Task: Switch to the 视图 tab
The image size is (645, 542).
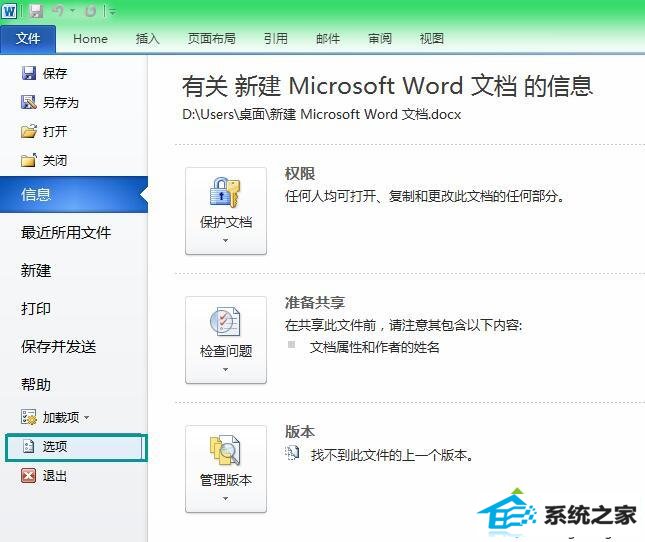Action: click(x=432, y=39)
